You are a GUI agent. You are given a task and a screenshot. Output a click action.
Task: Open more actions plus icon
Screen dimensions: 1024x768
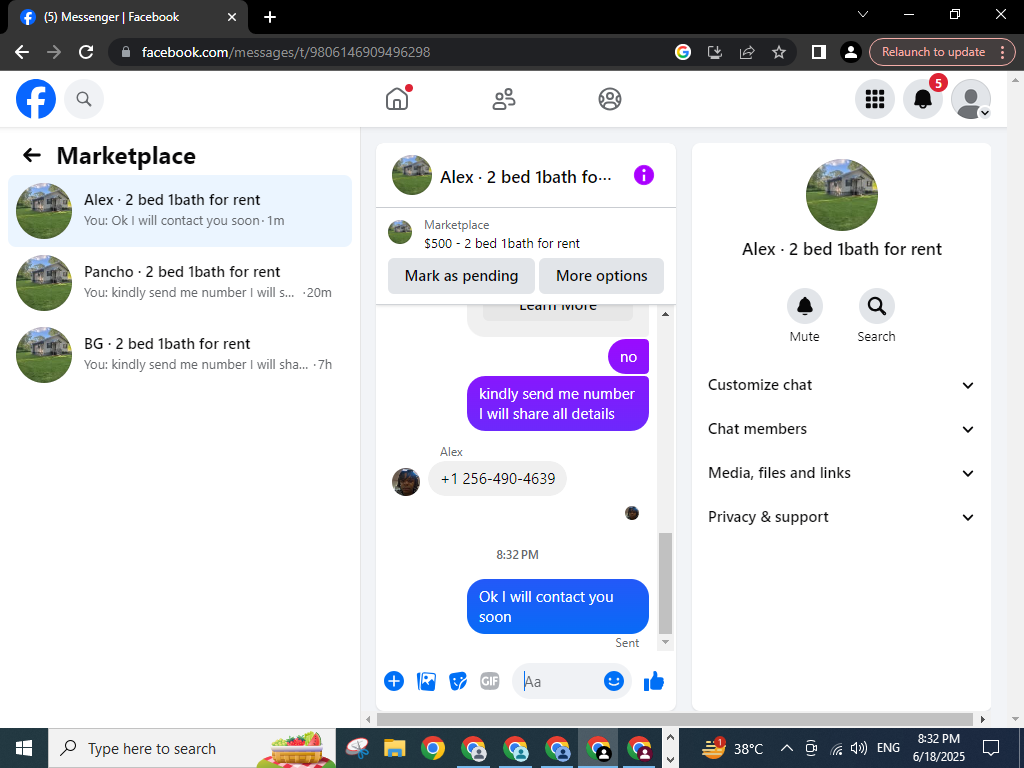(x=394, y=681)
